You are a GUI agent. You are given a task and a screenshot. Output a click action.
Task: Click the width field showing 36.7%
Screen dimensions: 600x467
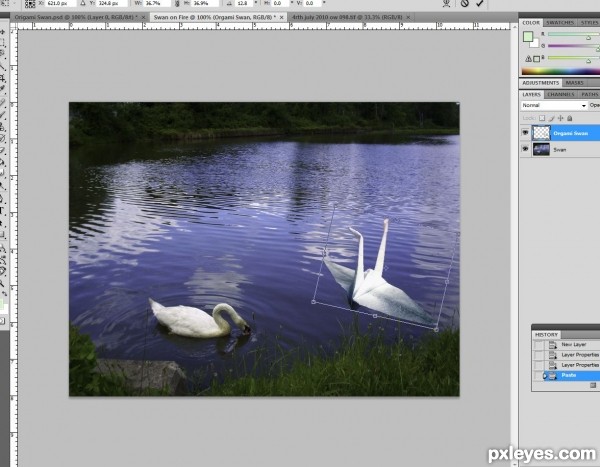point(157,3)
